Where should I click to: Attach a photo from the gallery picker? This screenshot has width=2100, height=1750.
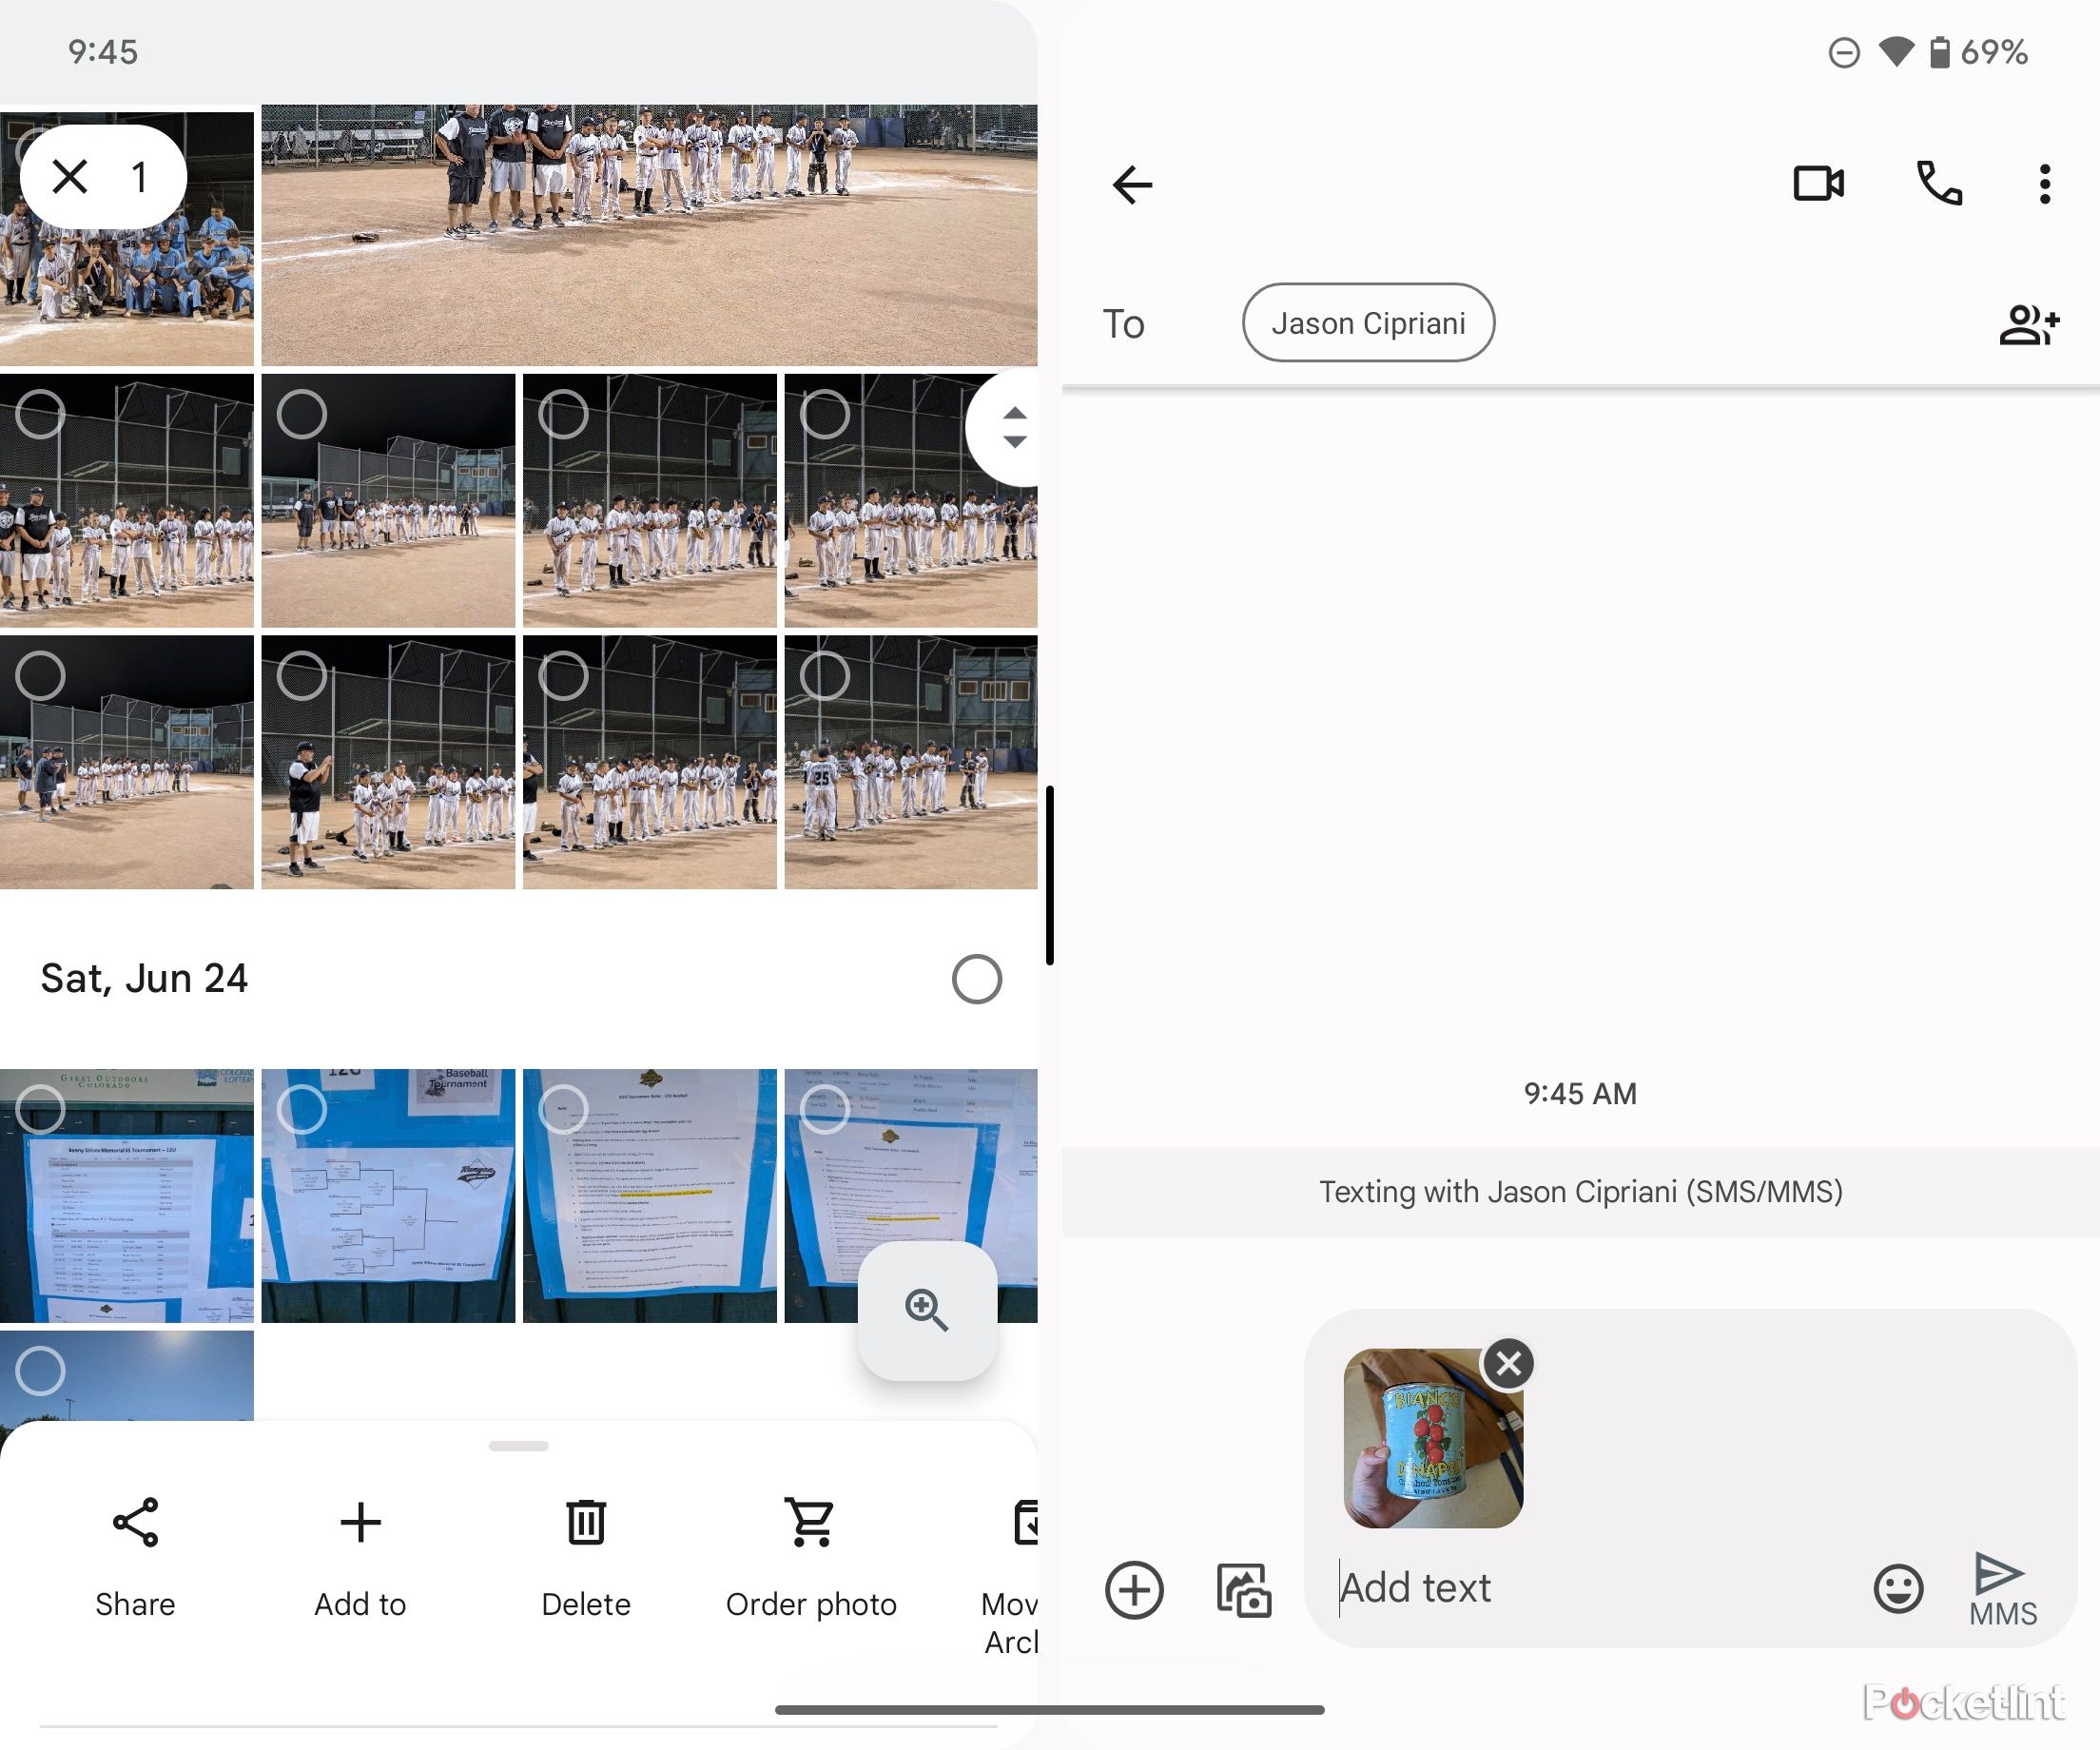pyautogui.click(x=1242, y=1590)
